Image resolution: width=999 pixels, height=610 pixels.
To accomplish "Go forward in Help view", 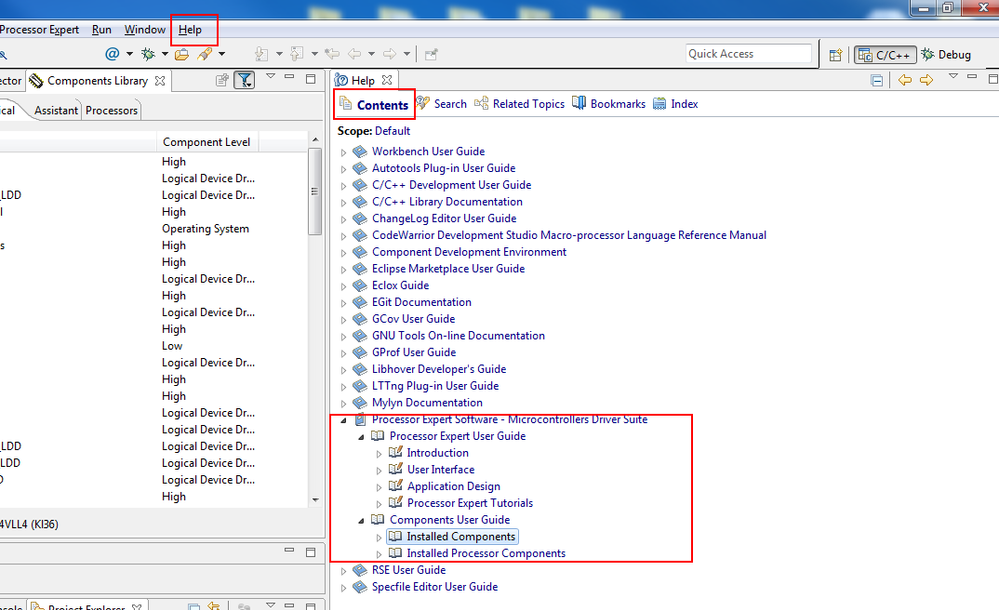I will tap(926, 80).
